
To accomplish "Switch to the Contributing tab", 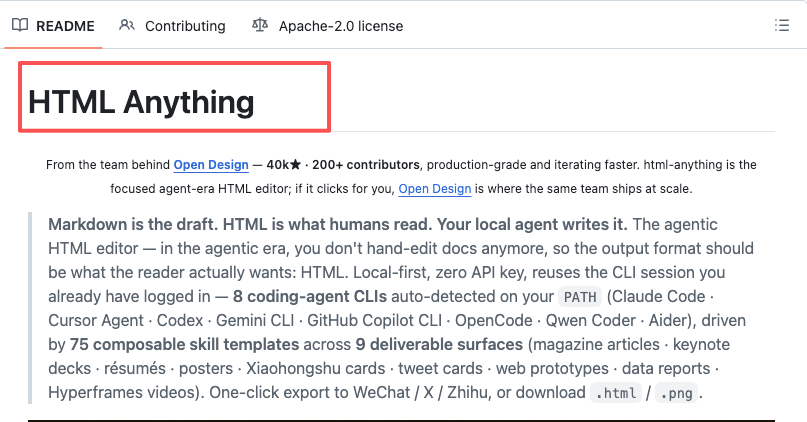I will (x=172, y=26).
